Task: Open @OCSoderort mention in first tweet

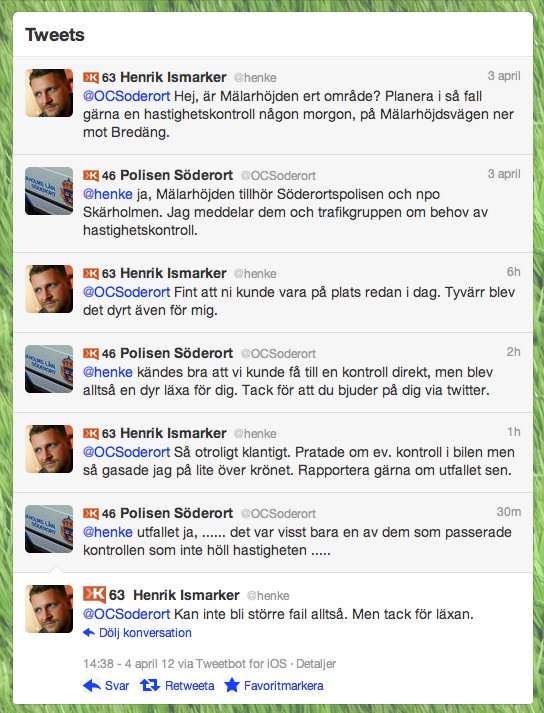Action: pos(126,96)
